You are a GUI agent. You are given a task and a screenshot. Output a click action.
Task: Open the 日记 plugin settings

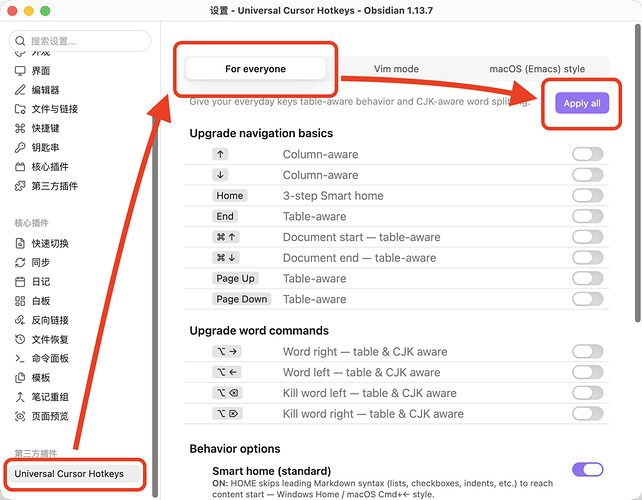(41, 282)
